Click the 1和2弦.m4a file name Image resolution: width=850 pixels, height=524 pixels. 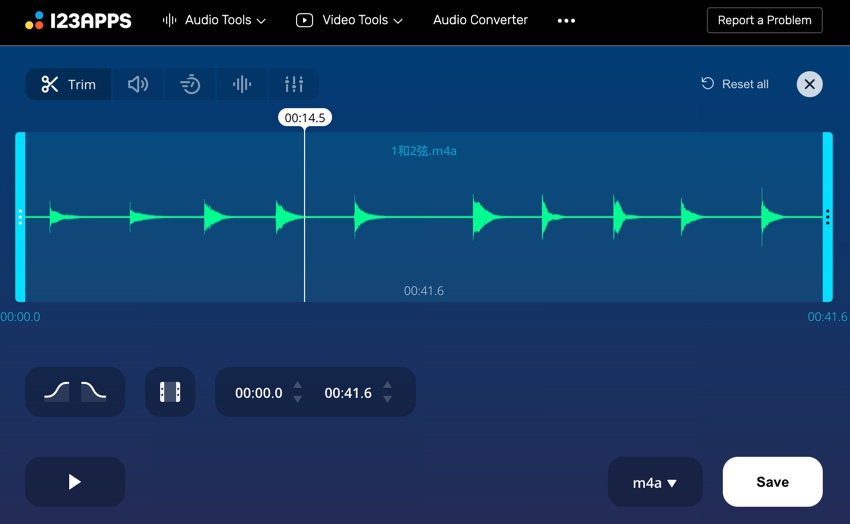point(424,151)
